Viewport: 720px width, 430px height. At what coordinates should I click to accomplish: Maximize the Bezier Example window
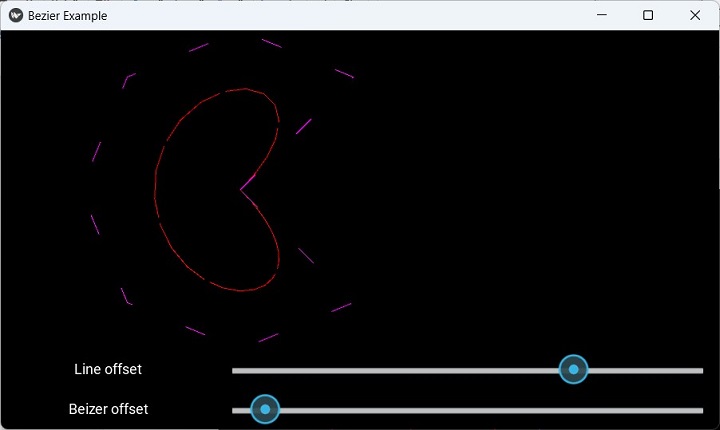tap(648, 15)
